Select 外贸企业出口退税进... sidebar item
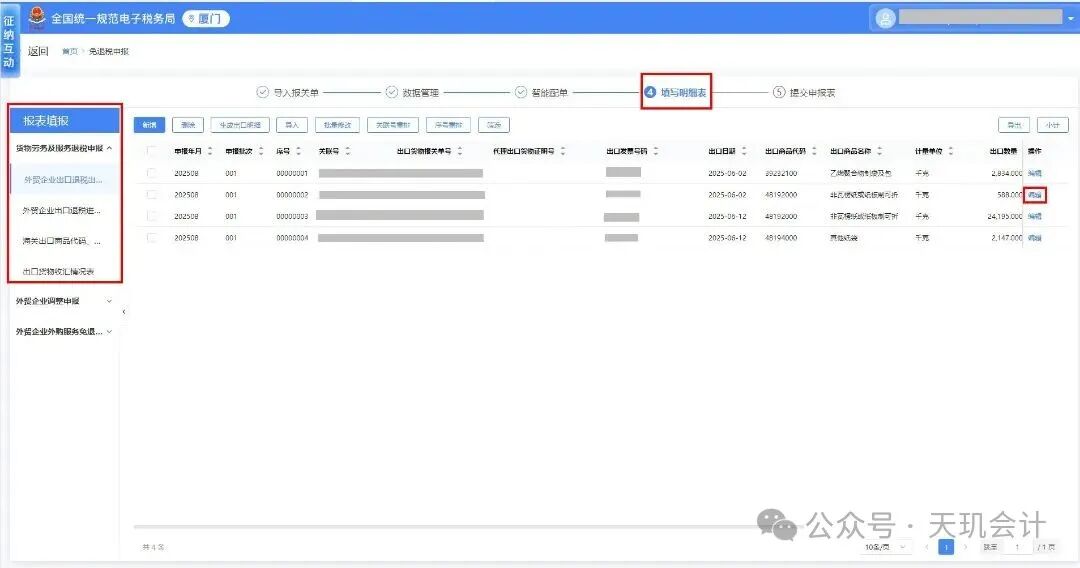 point(63,211)
